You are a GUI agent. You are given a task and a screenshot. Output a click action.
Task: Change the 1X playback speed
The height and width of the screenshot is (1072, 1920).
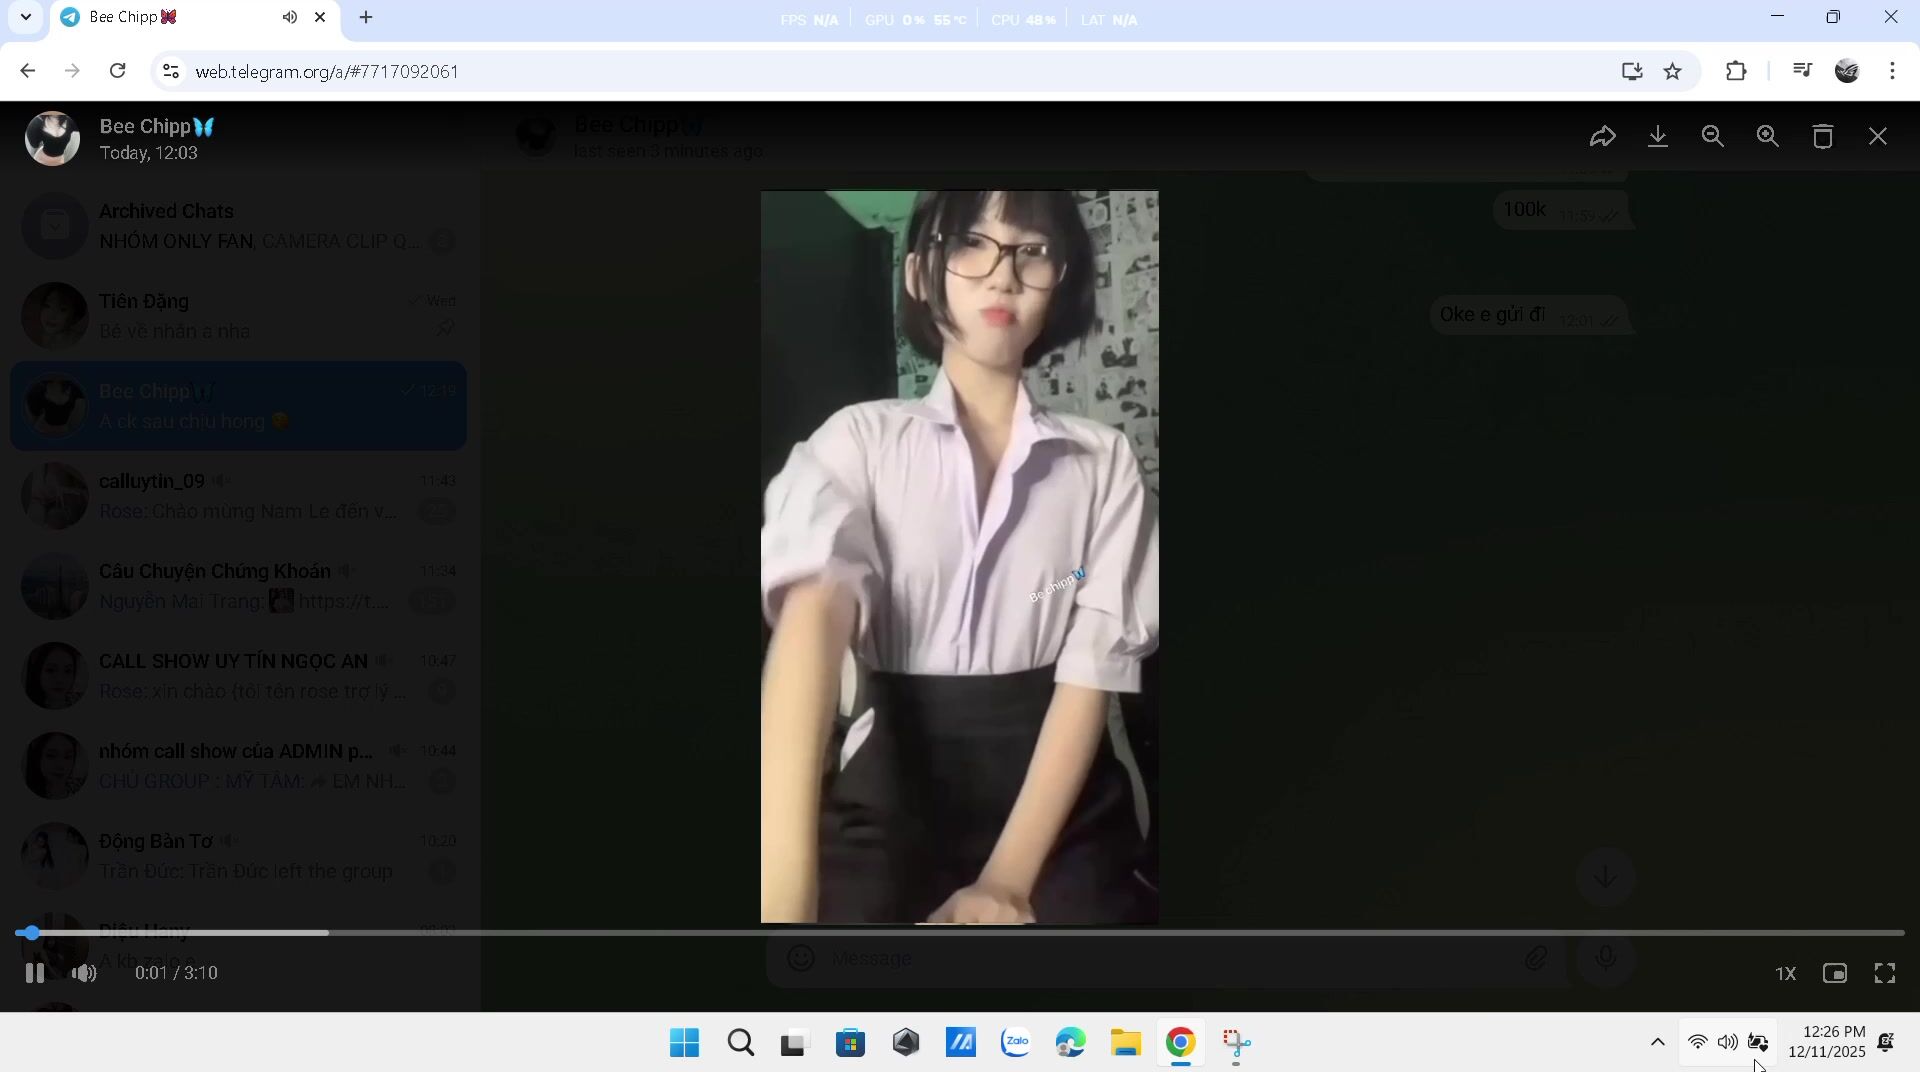pos(1786,974)
